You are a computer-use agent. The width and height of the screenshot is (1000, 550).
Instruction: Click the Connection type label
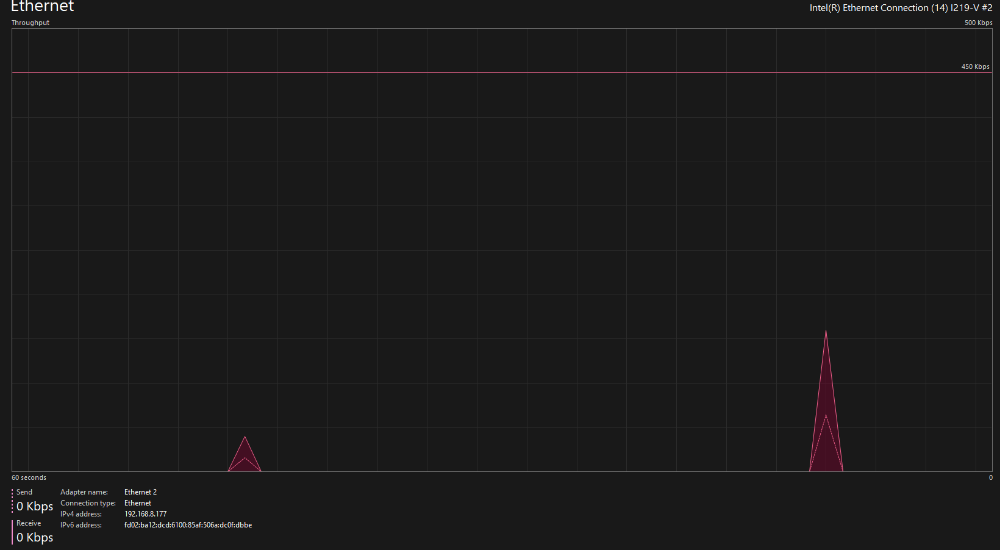88,503
